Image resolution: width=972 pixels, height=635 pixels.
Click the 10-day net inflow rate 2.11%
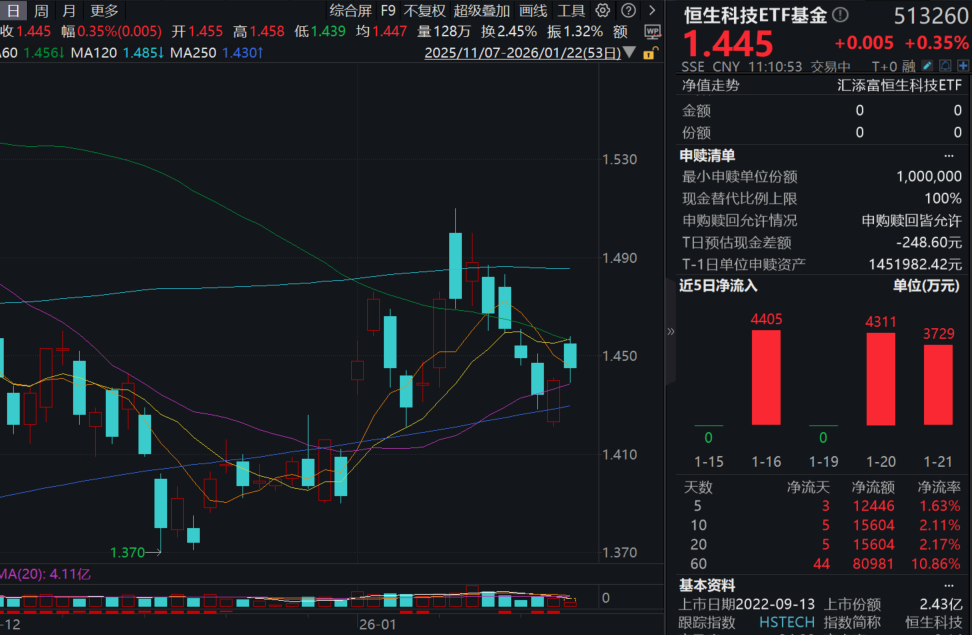coord(940,525)
